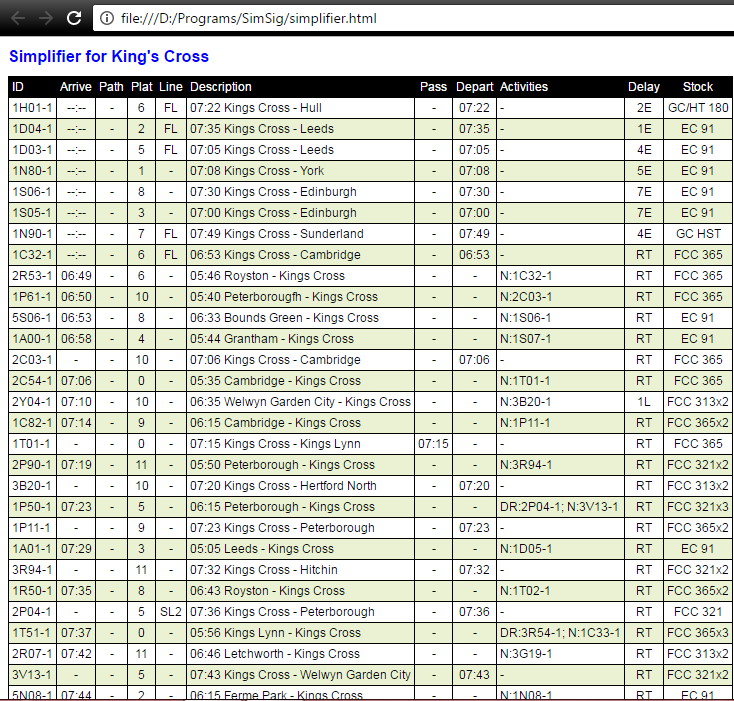Screen dimensions: 734x701
Task: Click the Delay column header
Action: point(644,87)
